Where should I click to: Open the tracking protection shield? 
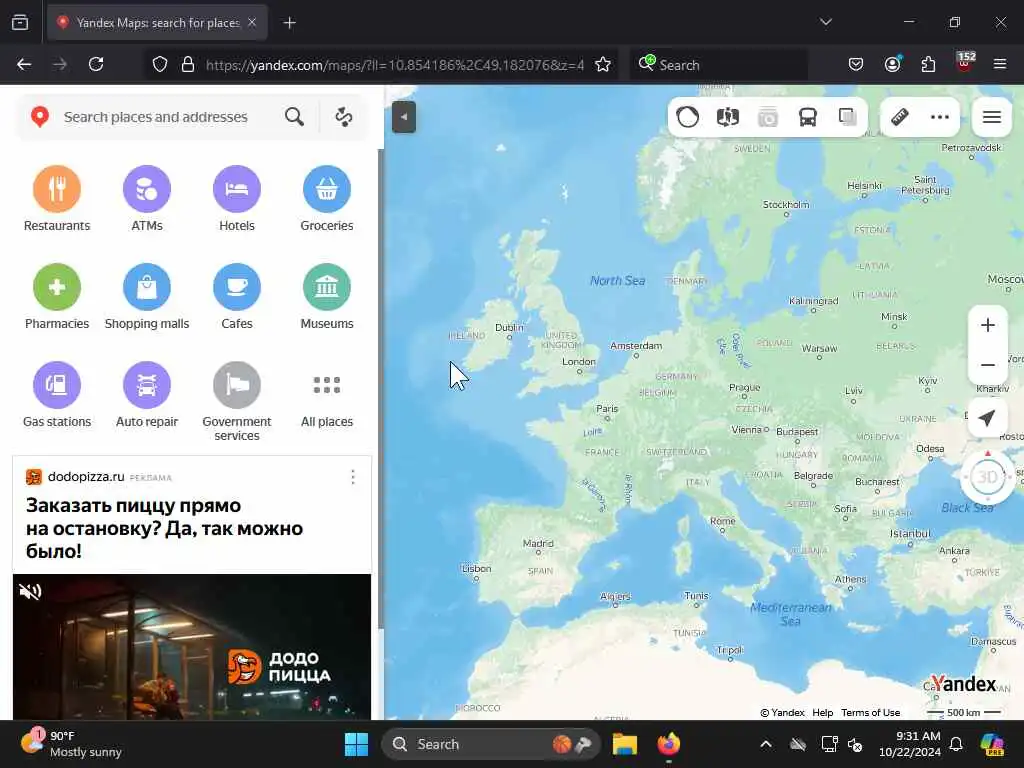tap(160, 65)
